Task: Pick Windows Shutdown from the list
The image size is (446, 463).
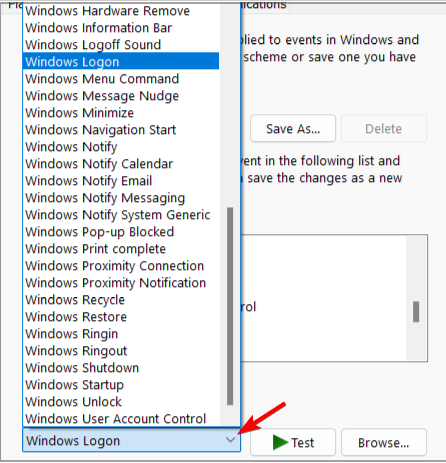Action: coord(121,368)
